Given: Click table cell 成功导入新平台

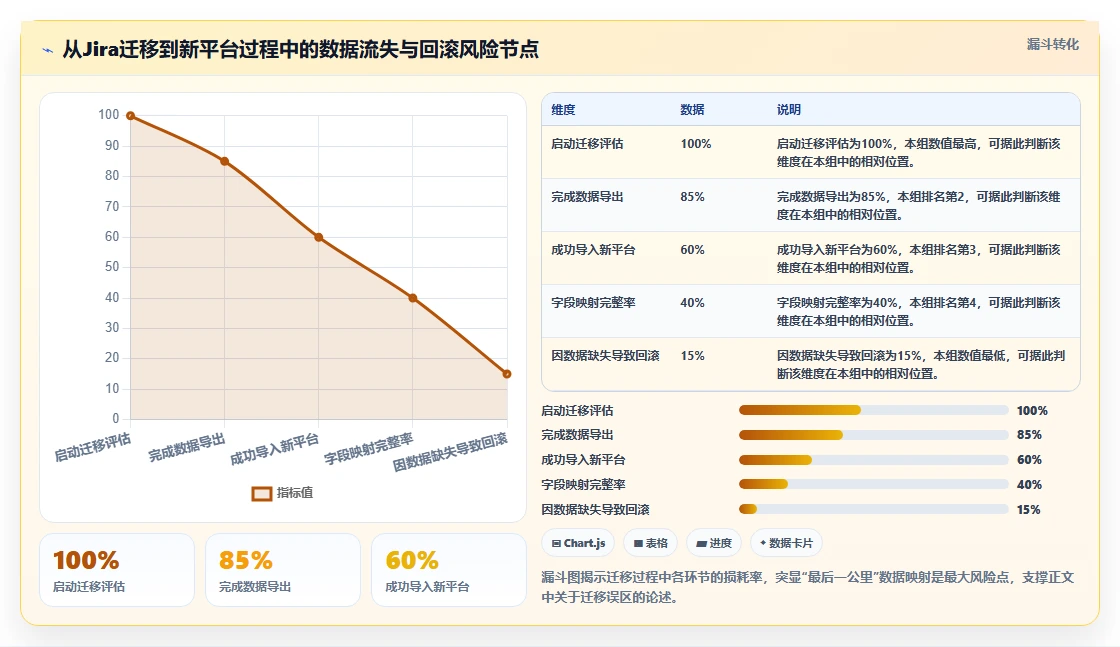Looking at the screenshot, I should 593,249.
